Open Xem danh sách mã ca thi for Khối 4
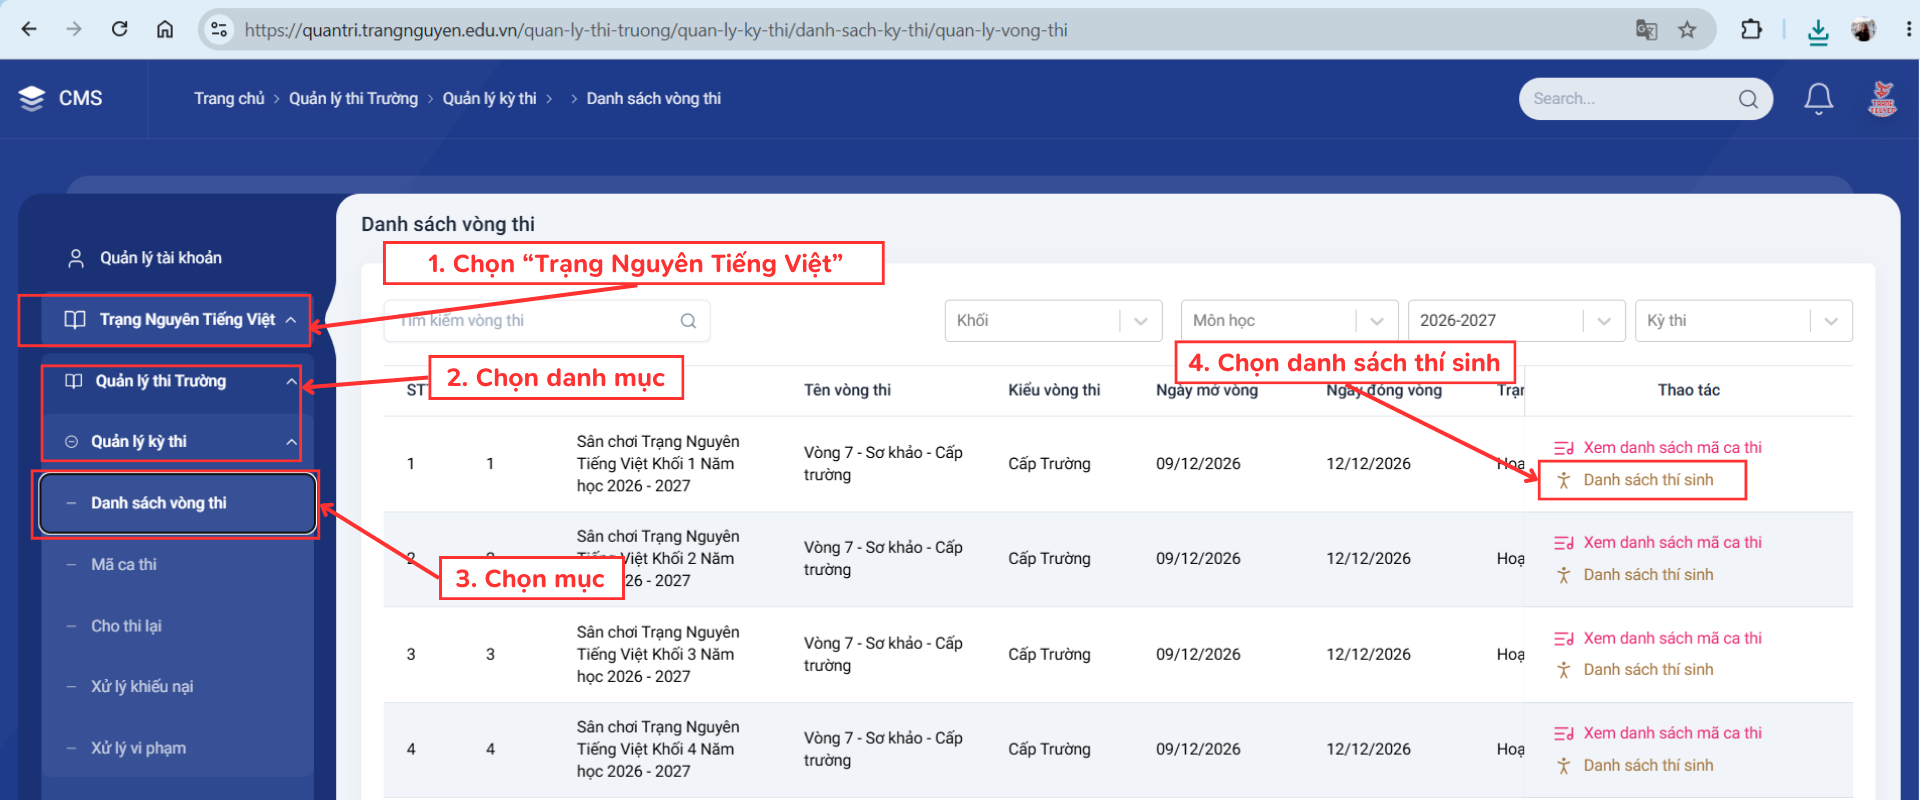This screenshot has width=1920, height=800. [1672, 733]
